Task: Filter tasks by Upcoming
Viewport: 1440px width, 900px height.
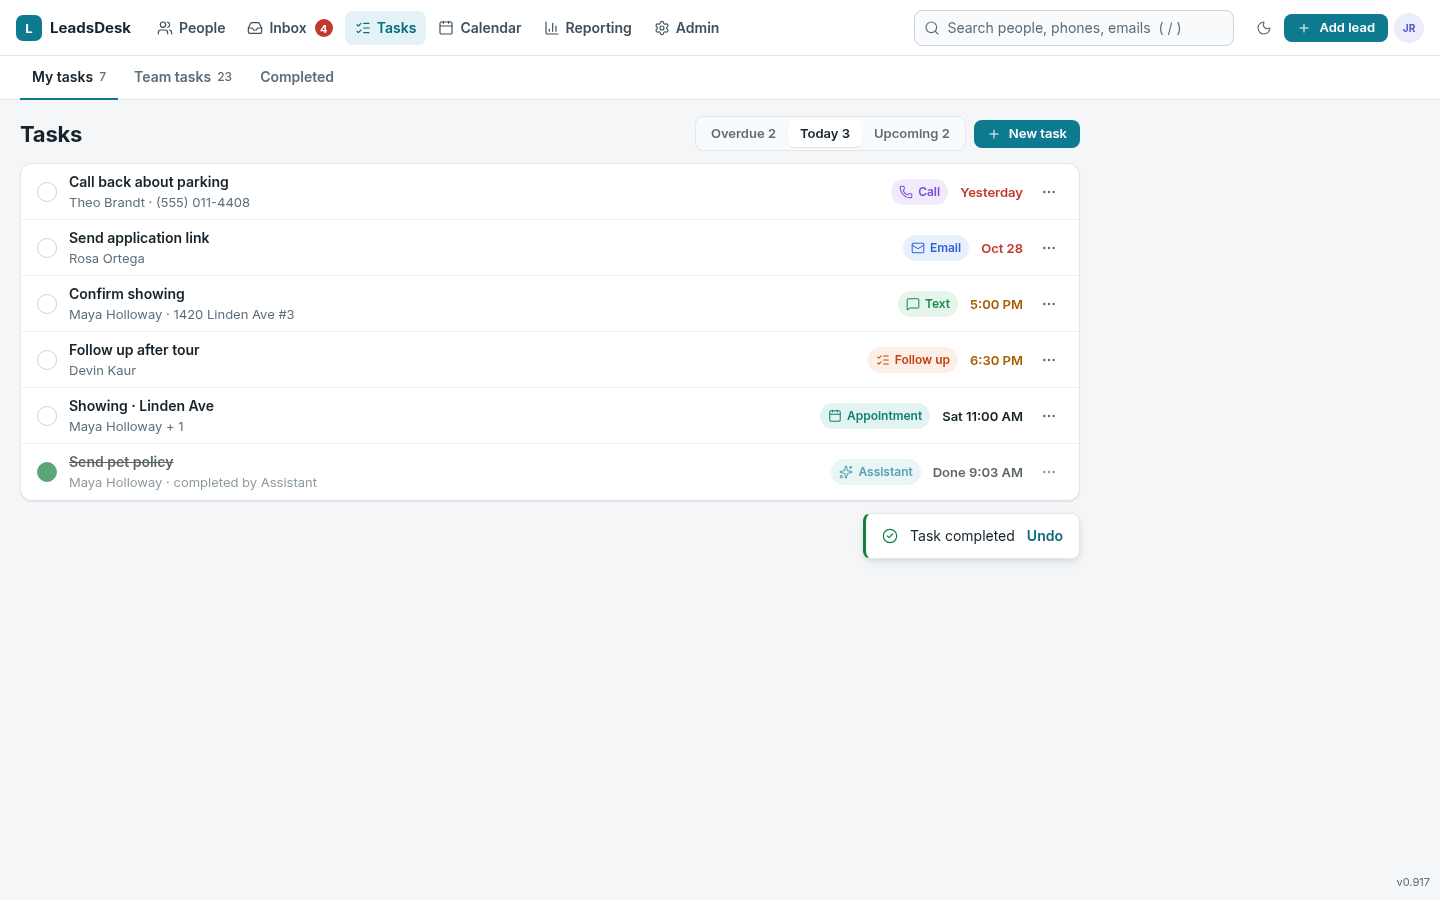Action: [x=912, y=134]
